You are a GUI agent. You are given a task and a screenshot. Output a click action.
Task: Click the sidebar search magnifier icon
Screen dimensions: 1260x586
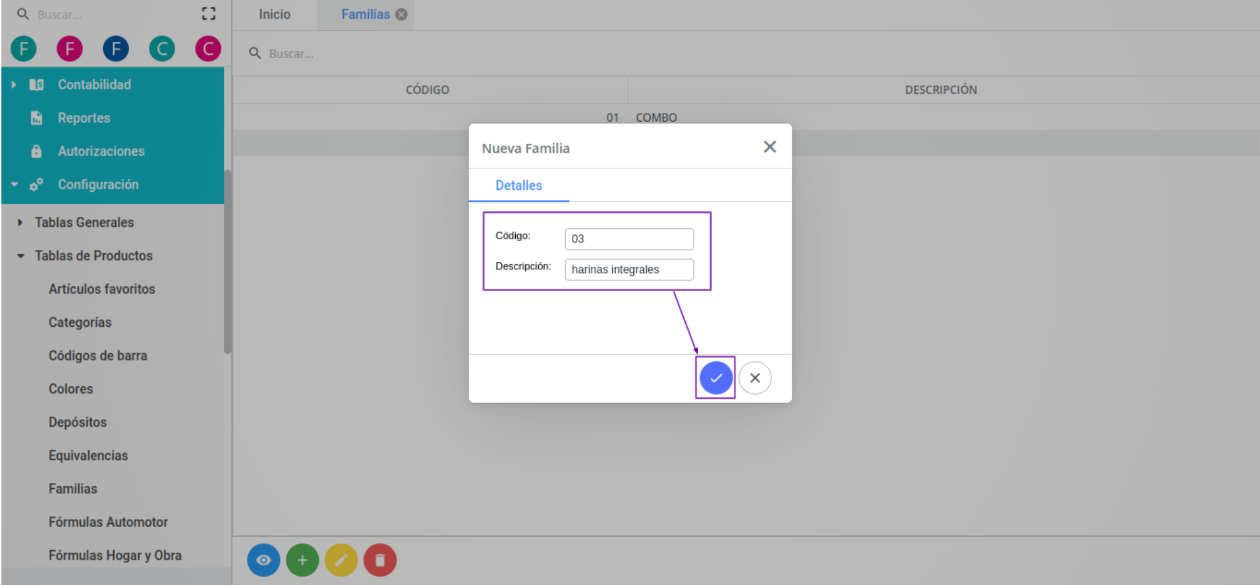(24, 15)
